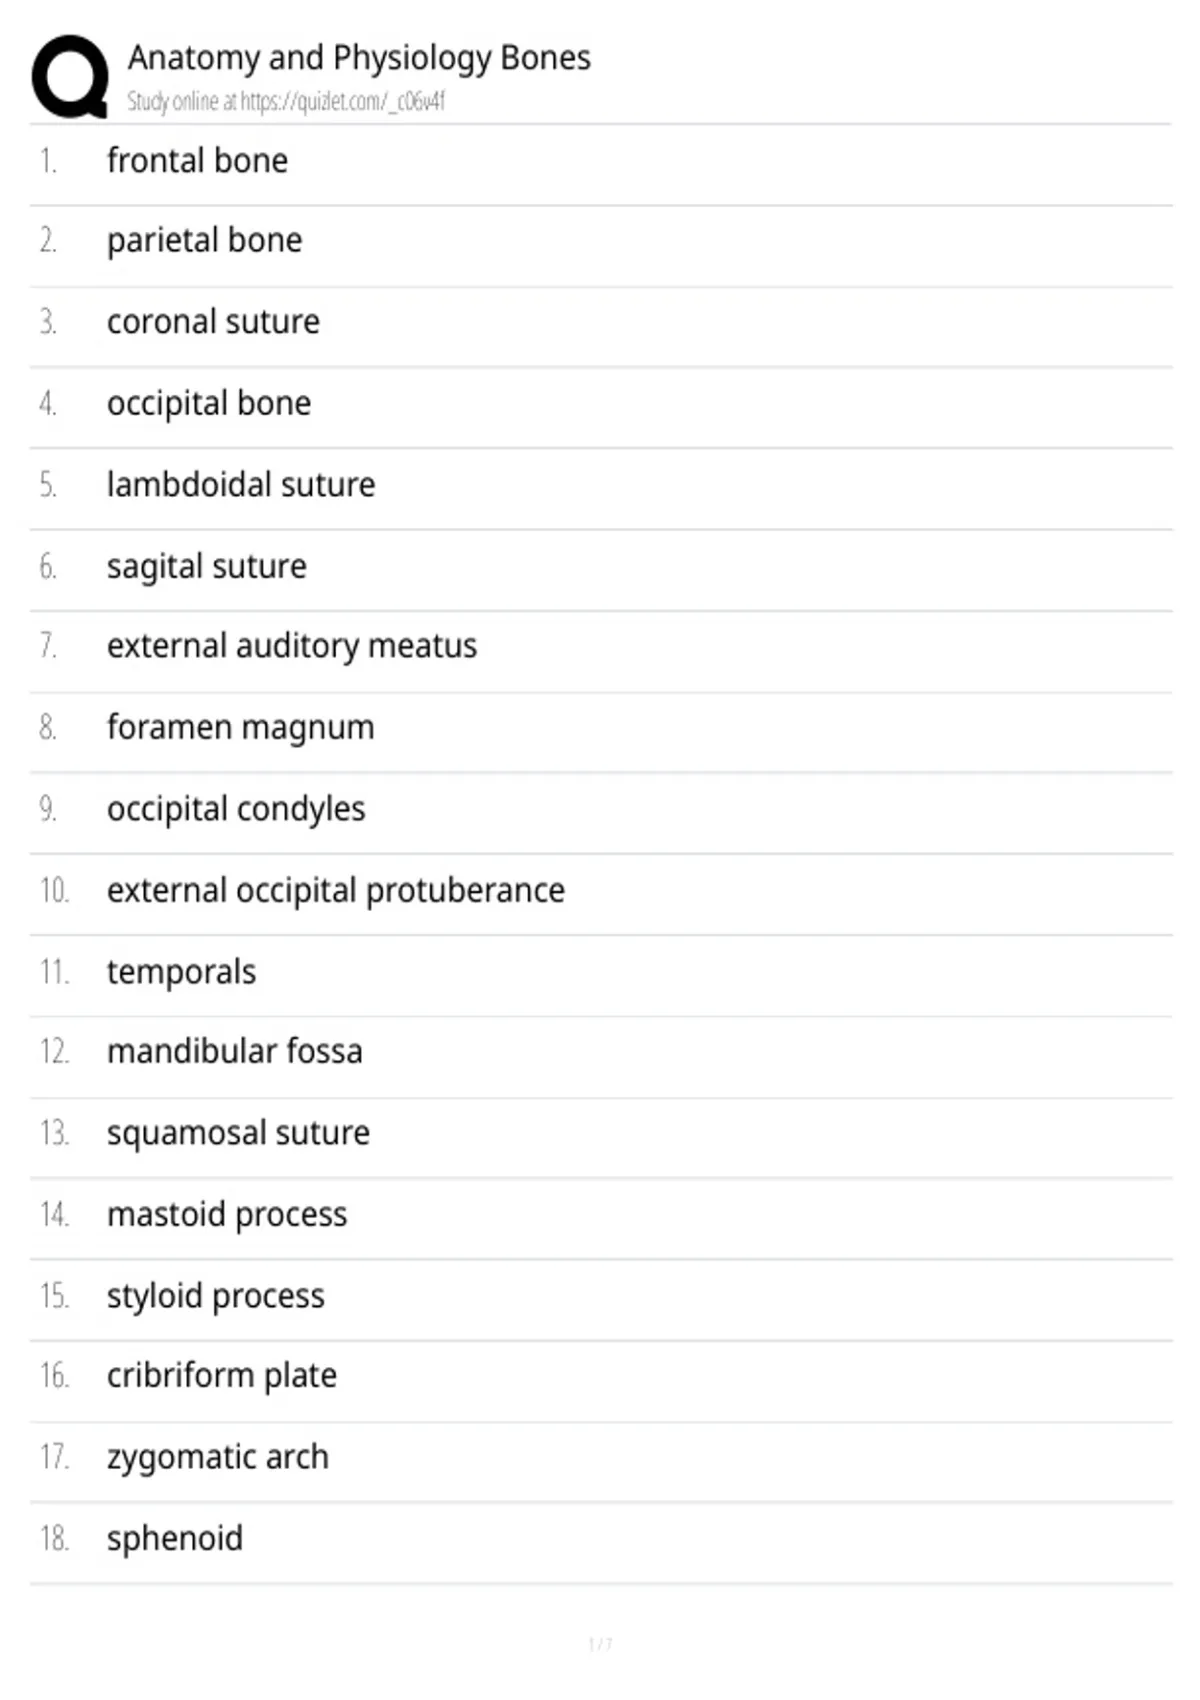This screenshot has width=1200, height=1700.
Task: Choose mandibular fossa in the list
Action: pos(235,1052)
